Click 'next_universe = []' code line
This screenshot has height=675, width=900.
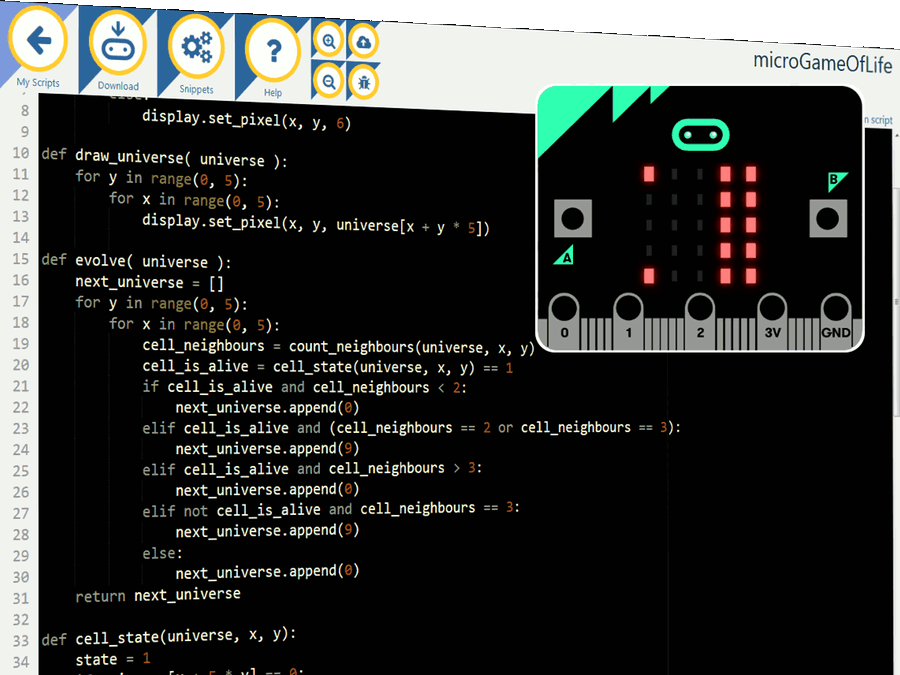pos(149,282)
